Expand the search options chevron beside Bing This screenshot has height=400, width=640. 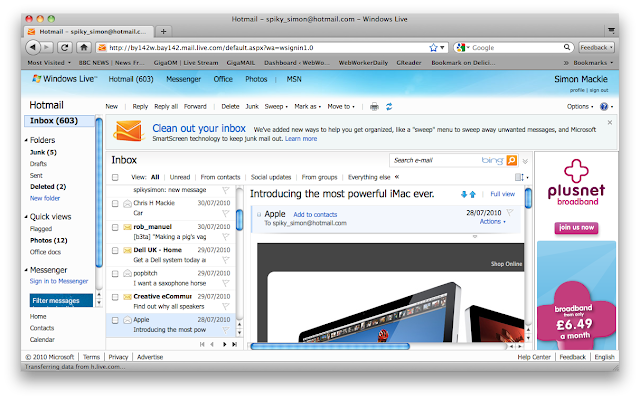(525, 161)
